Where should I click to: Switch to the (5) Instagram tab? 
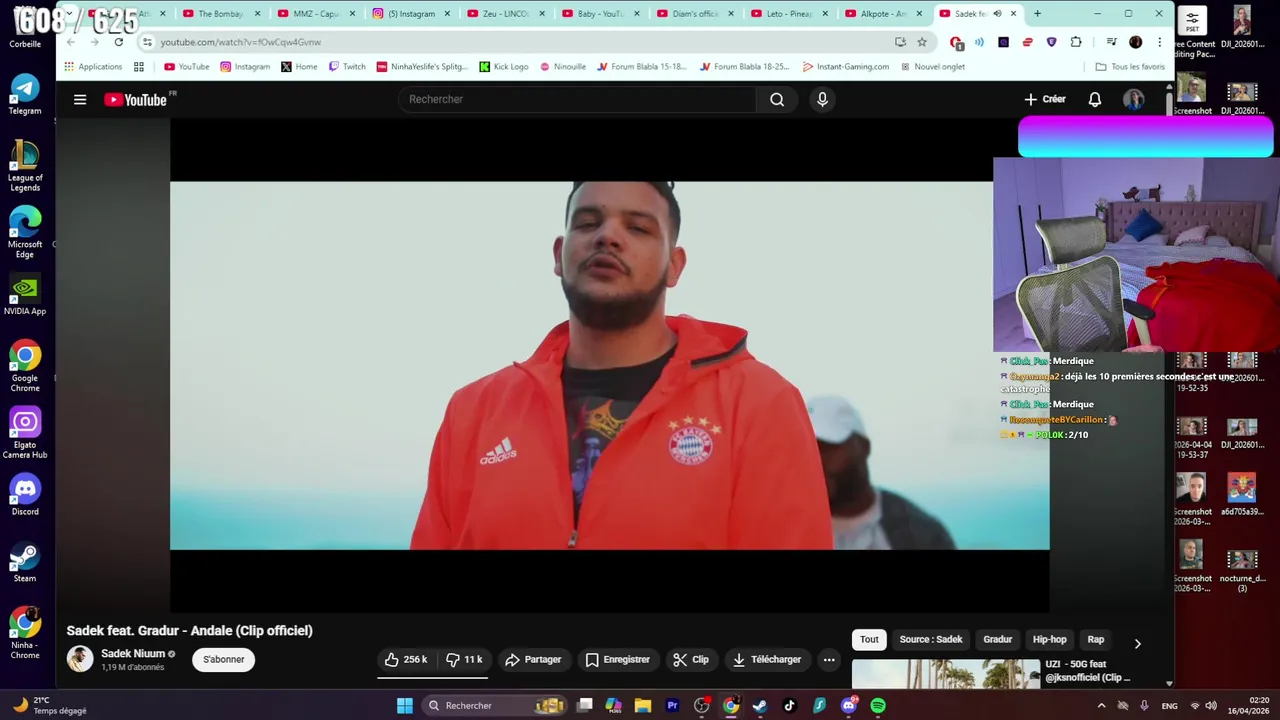coord(411,13)
